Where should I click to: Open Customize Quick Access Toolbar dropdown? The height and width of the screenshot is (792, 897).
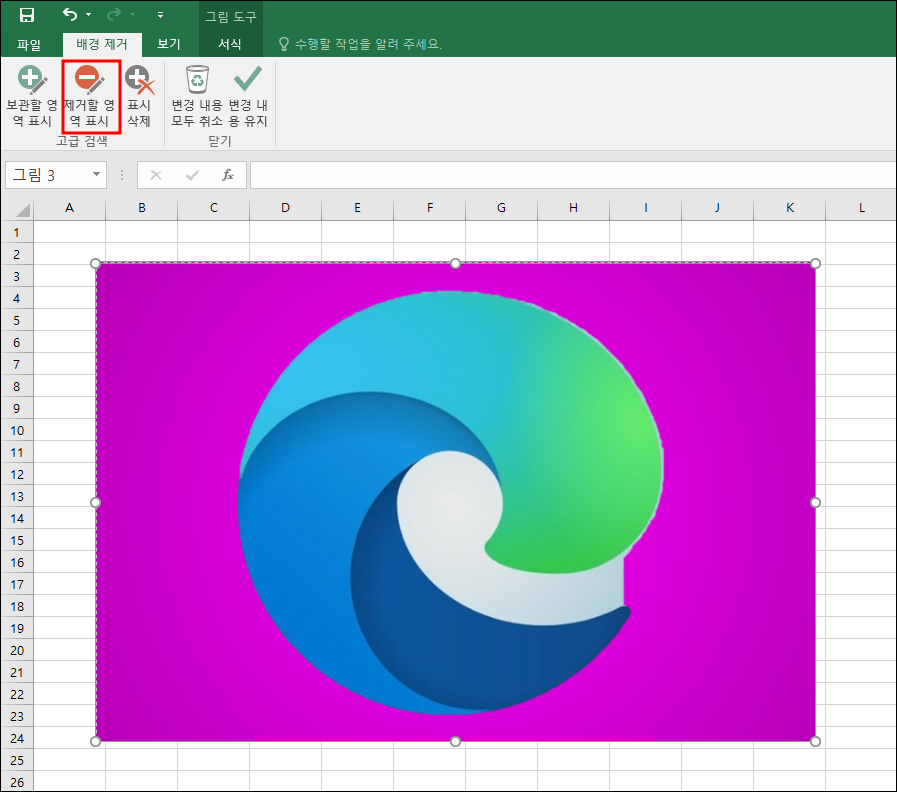[x=161, y=15]
